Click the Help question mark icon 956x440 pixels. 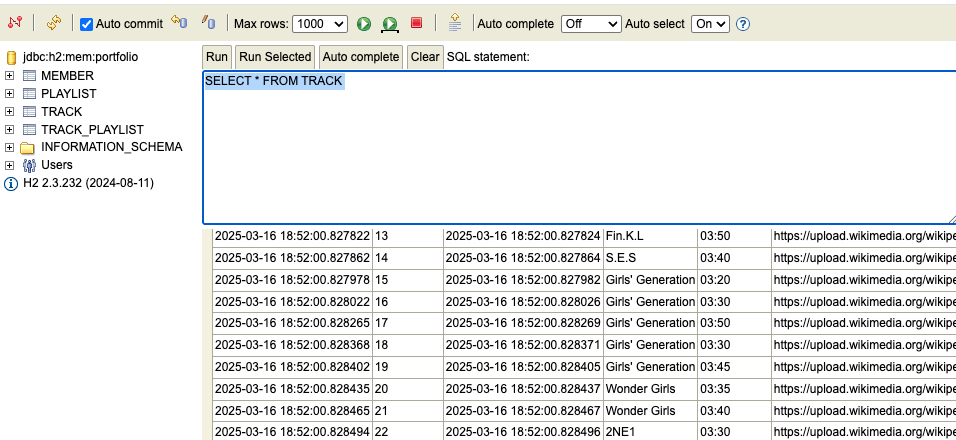(743, 24)
